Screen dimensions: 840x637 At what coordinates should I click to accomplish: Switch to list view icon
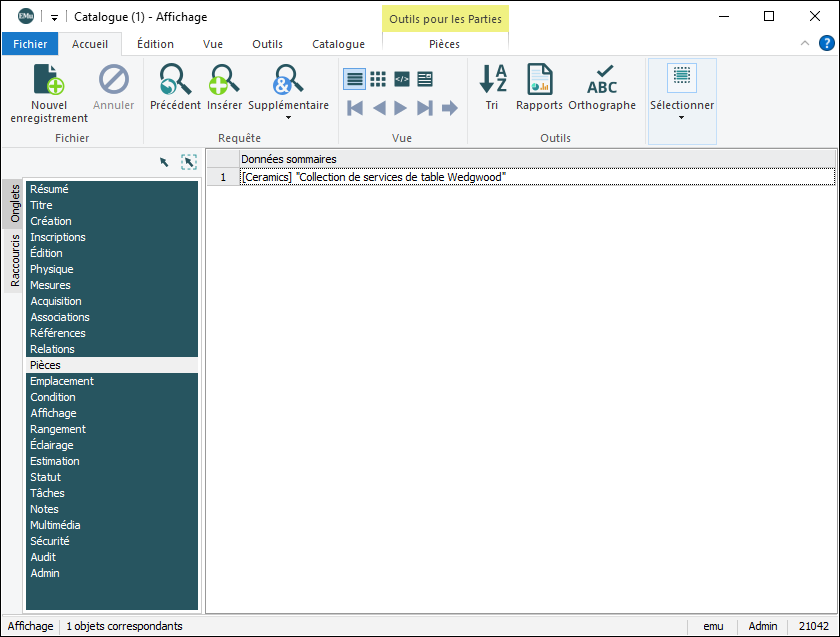(x=354, y=79)
